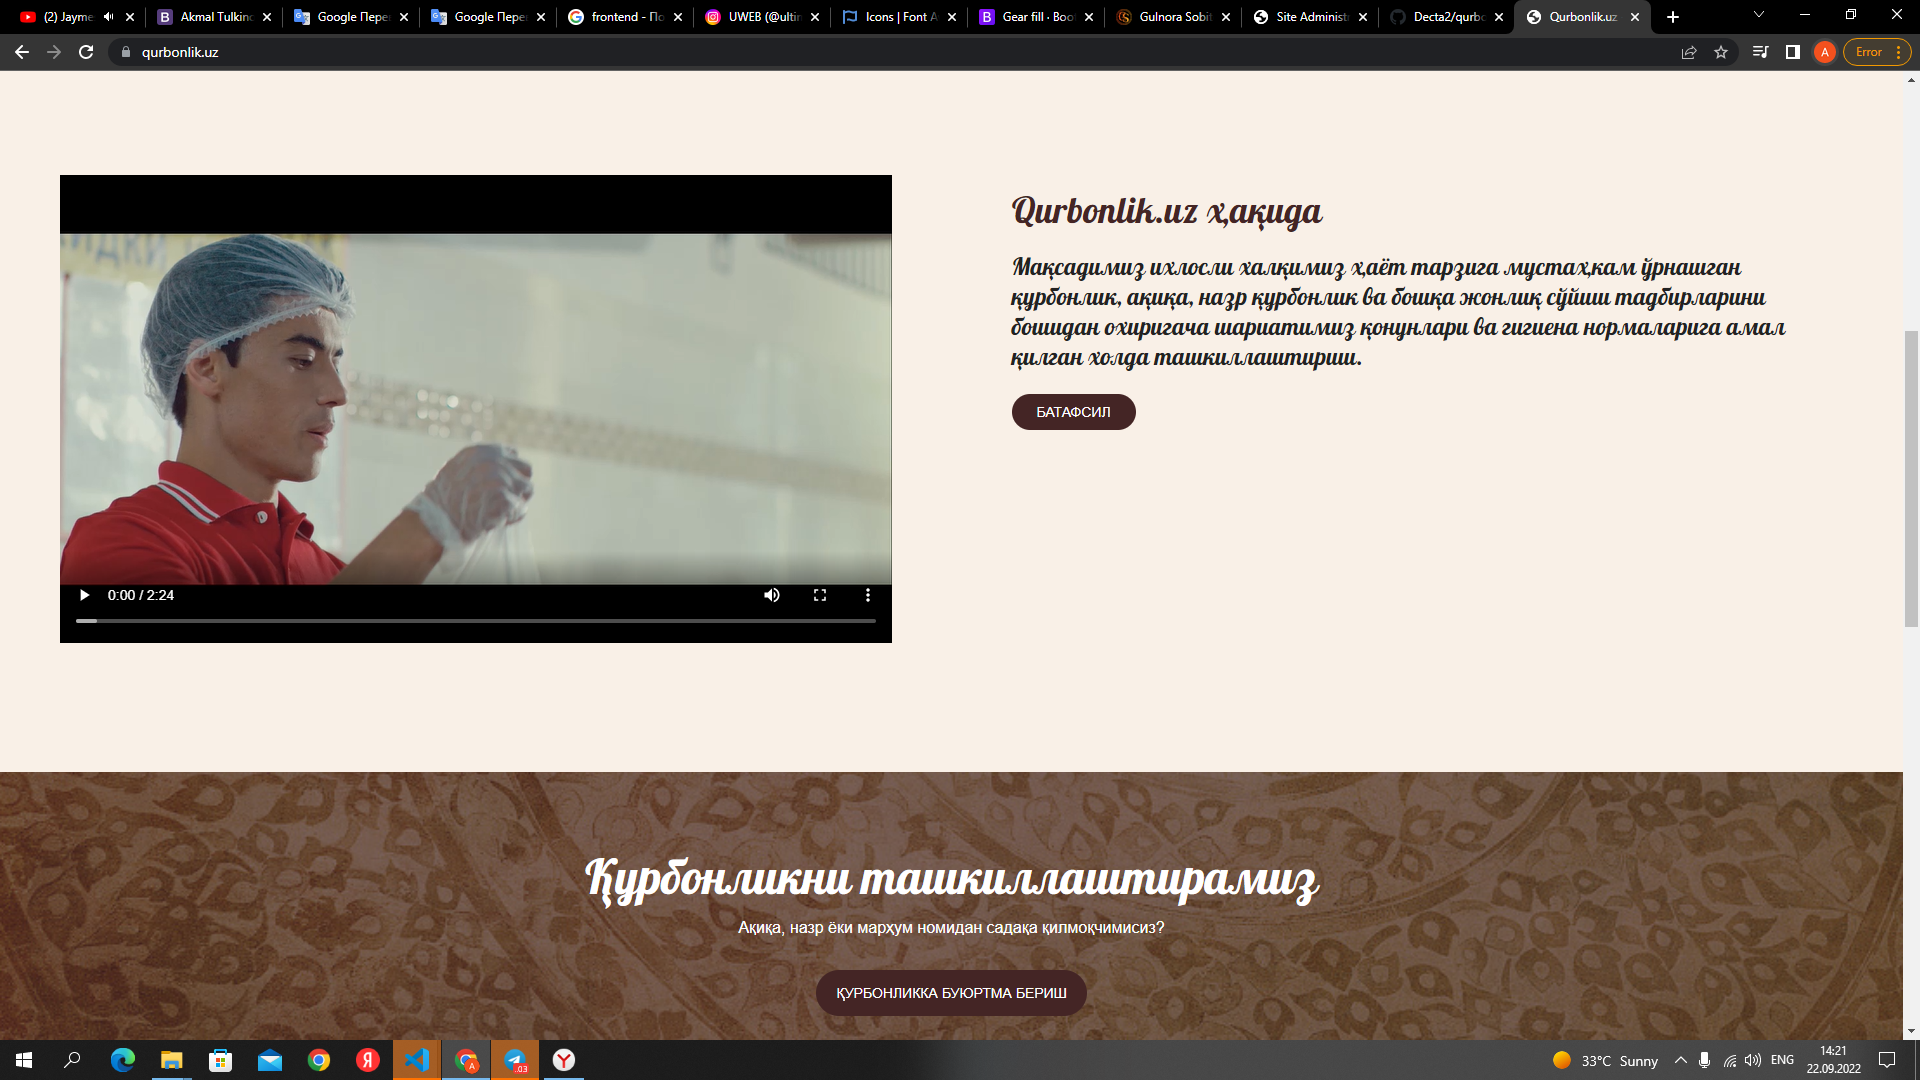Viewport: 1920px width, 1080px height.
Task: Close the (2) Jayme YouTube tab
Action: [130, 17]
